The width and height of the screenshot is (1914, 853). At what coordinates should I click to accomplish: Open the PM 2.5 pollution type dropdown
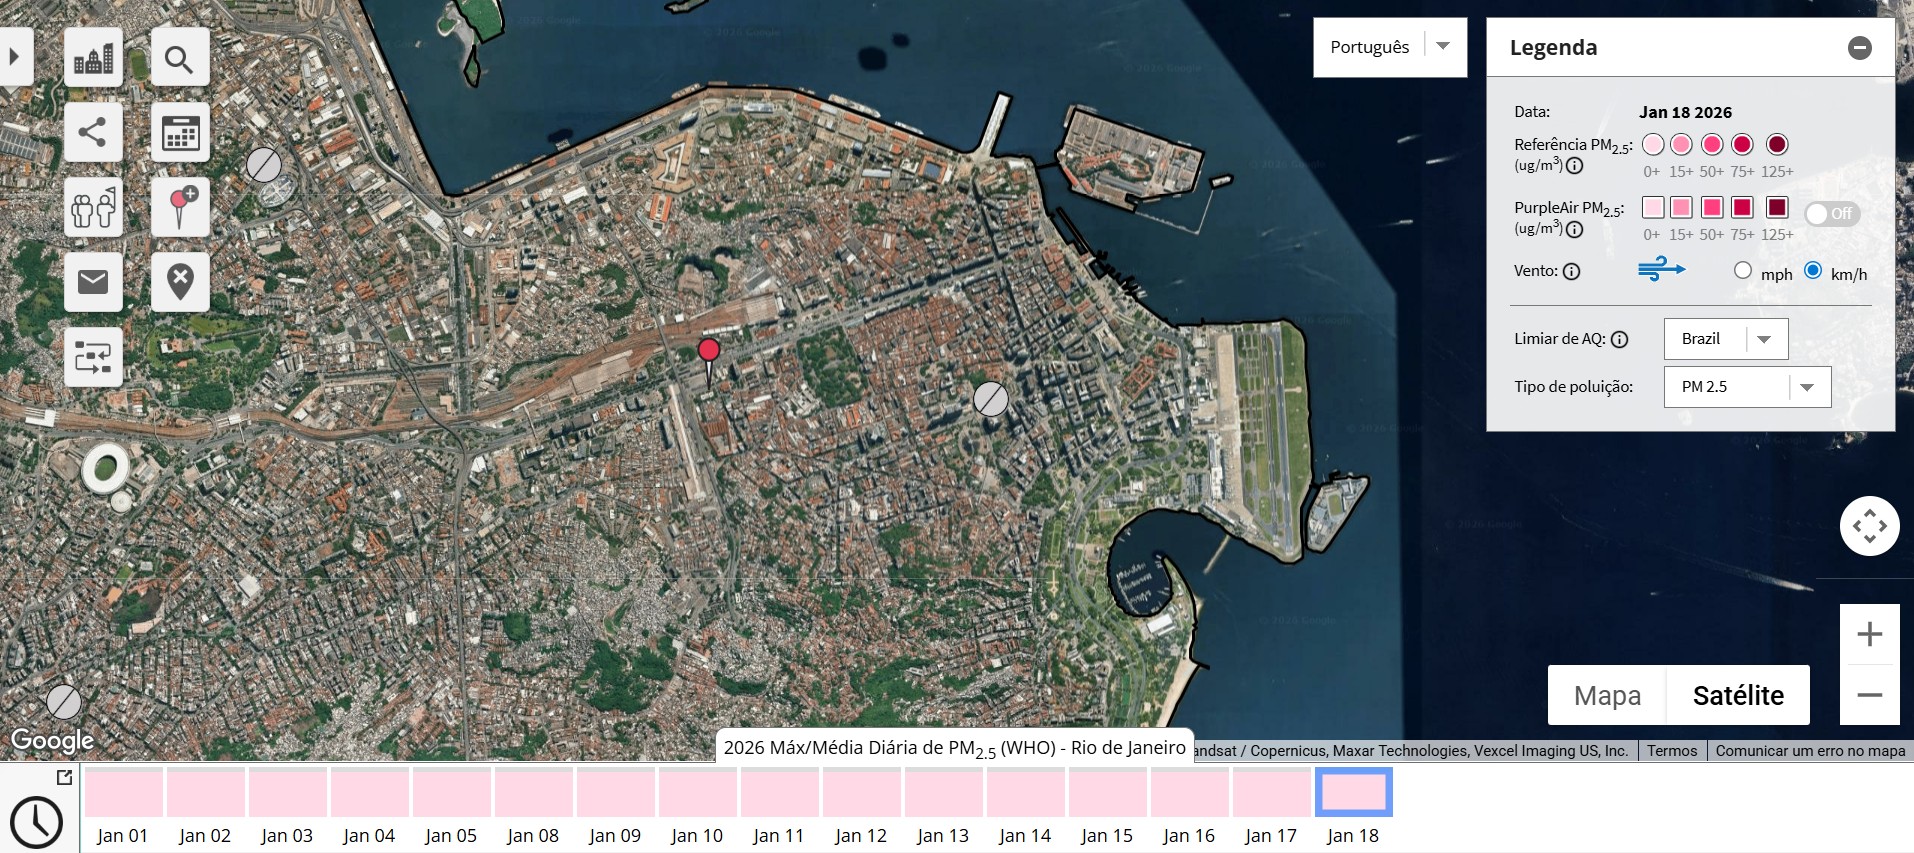(x=1747, y=387)
